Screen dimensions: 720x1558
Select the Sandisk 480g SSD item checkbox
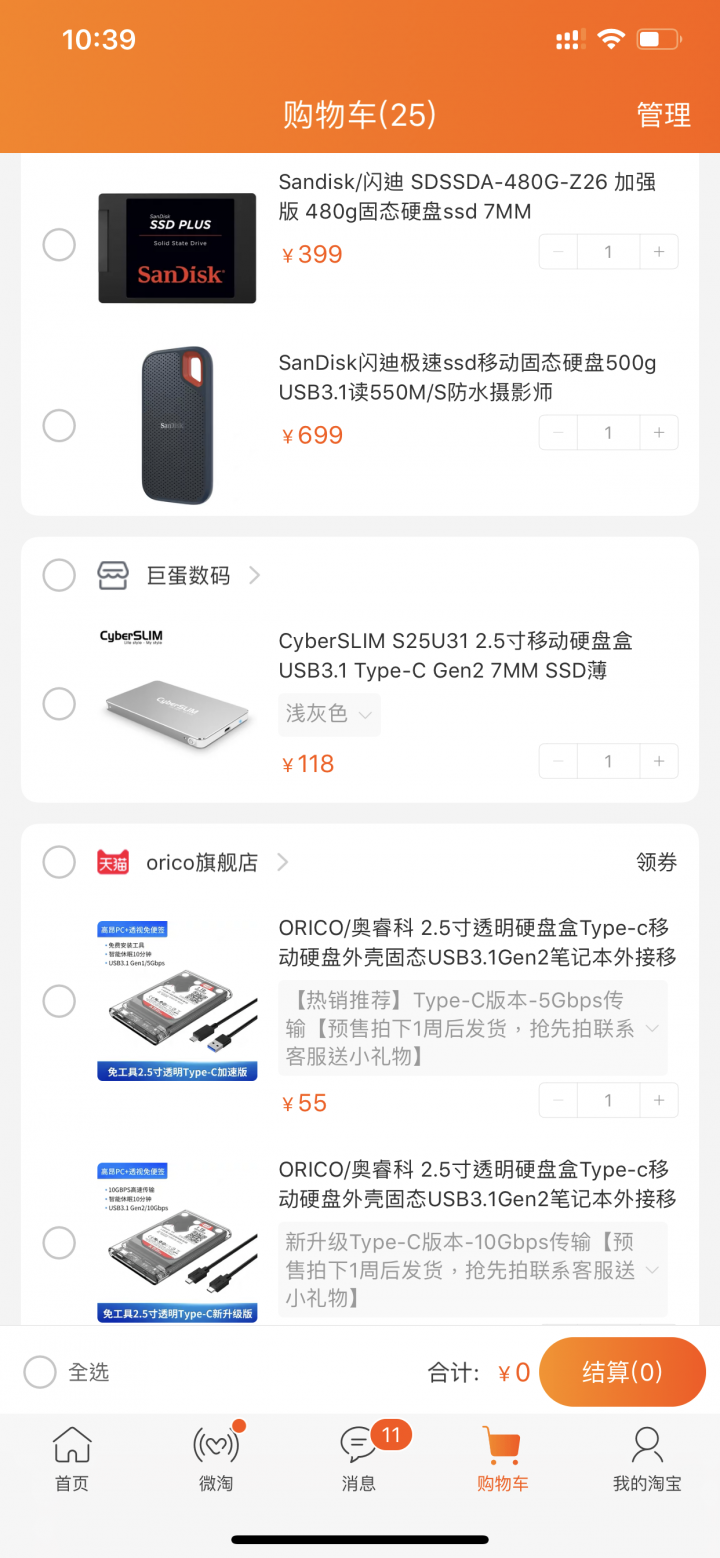(59, 244)
